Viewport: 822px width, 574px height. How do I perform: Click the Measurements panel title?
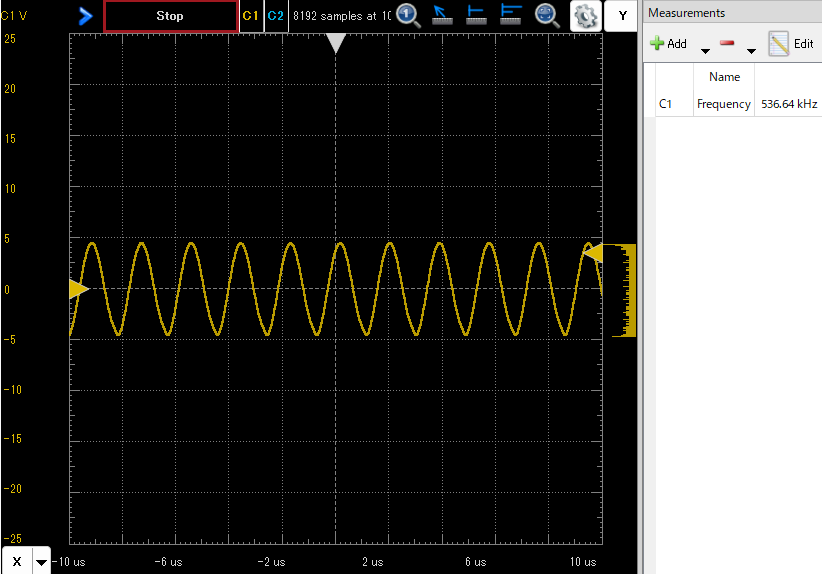(686, 13)
